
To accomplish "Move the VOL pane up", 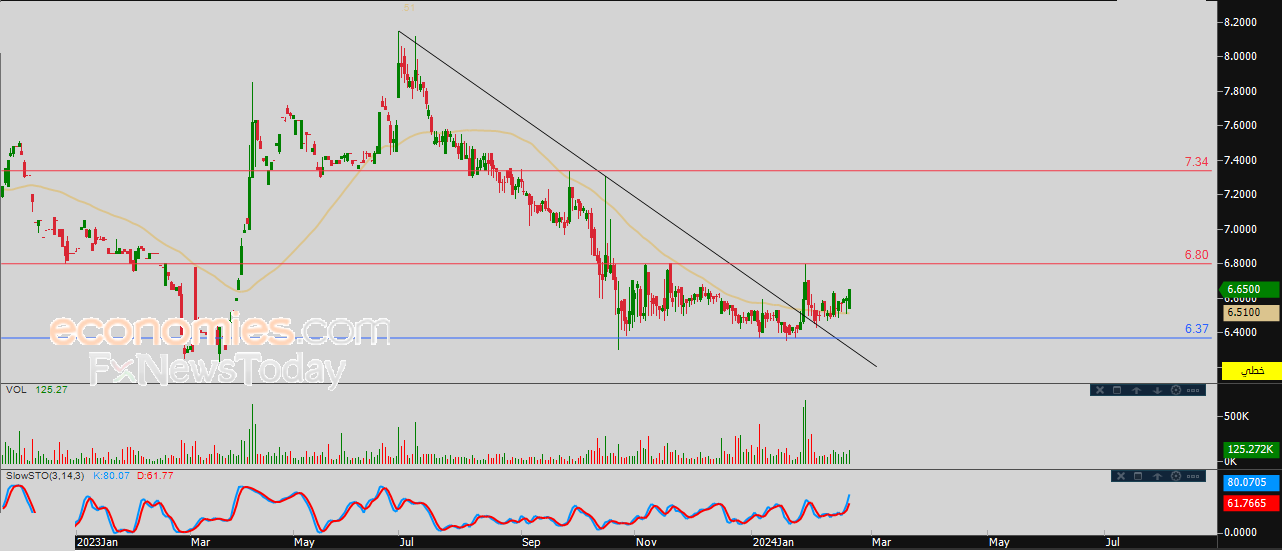I will (x=1137, y=390).
